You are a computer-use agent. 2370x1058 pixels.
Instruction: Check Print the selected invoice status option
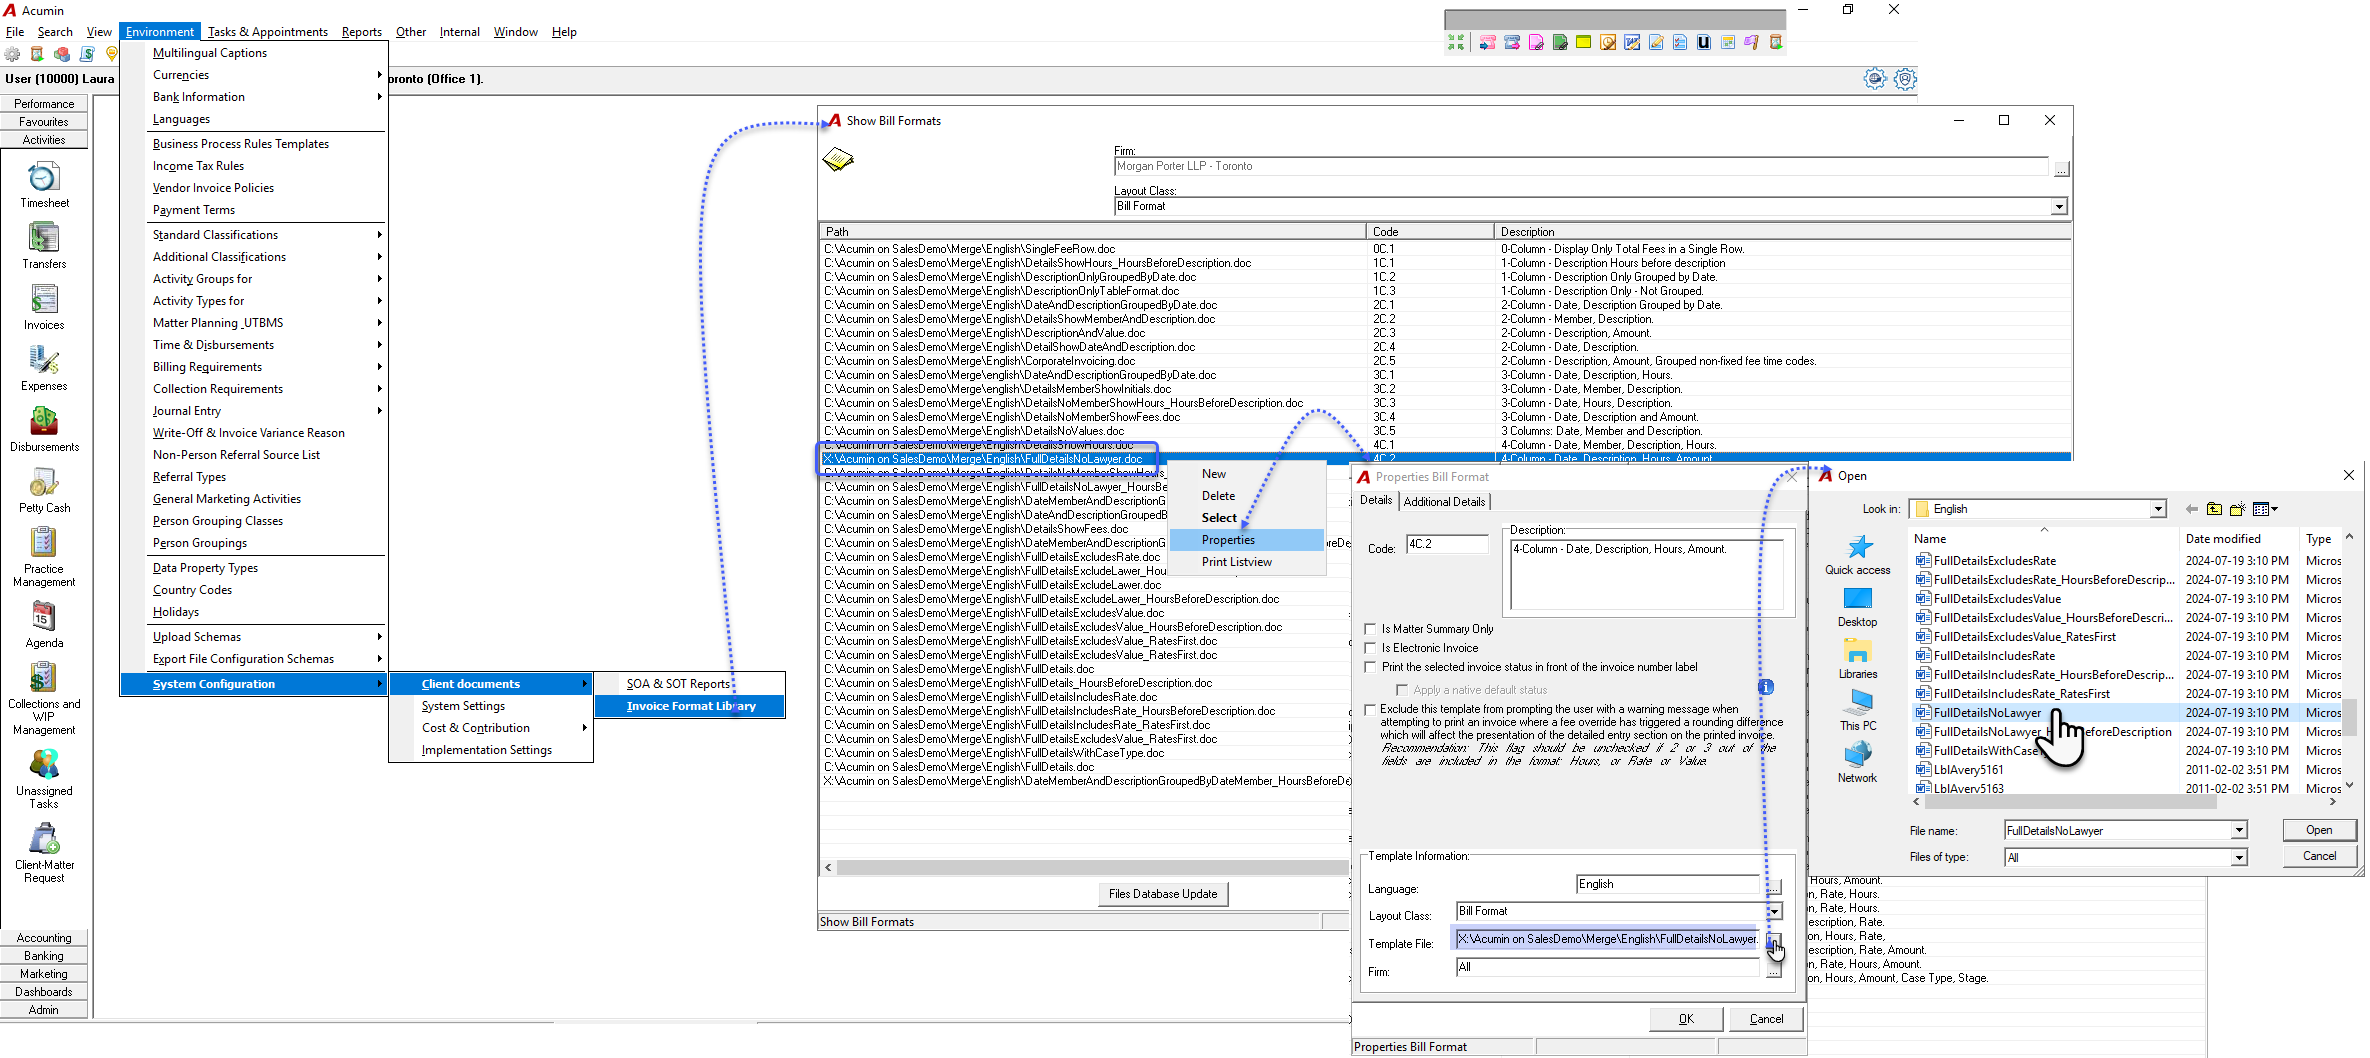(1371, 667)
